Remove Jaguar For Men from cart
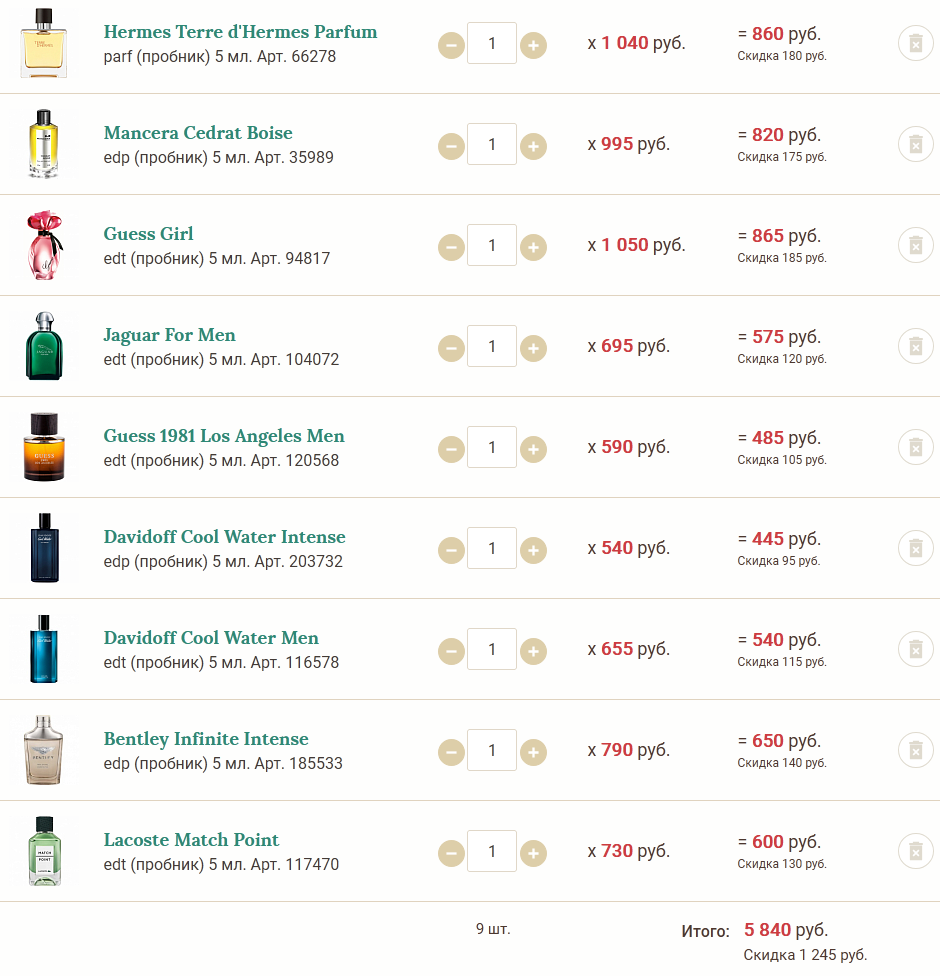Viewport: 940px width, 976px height. (x=914, y=347)
